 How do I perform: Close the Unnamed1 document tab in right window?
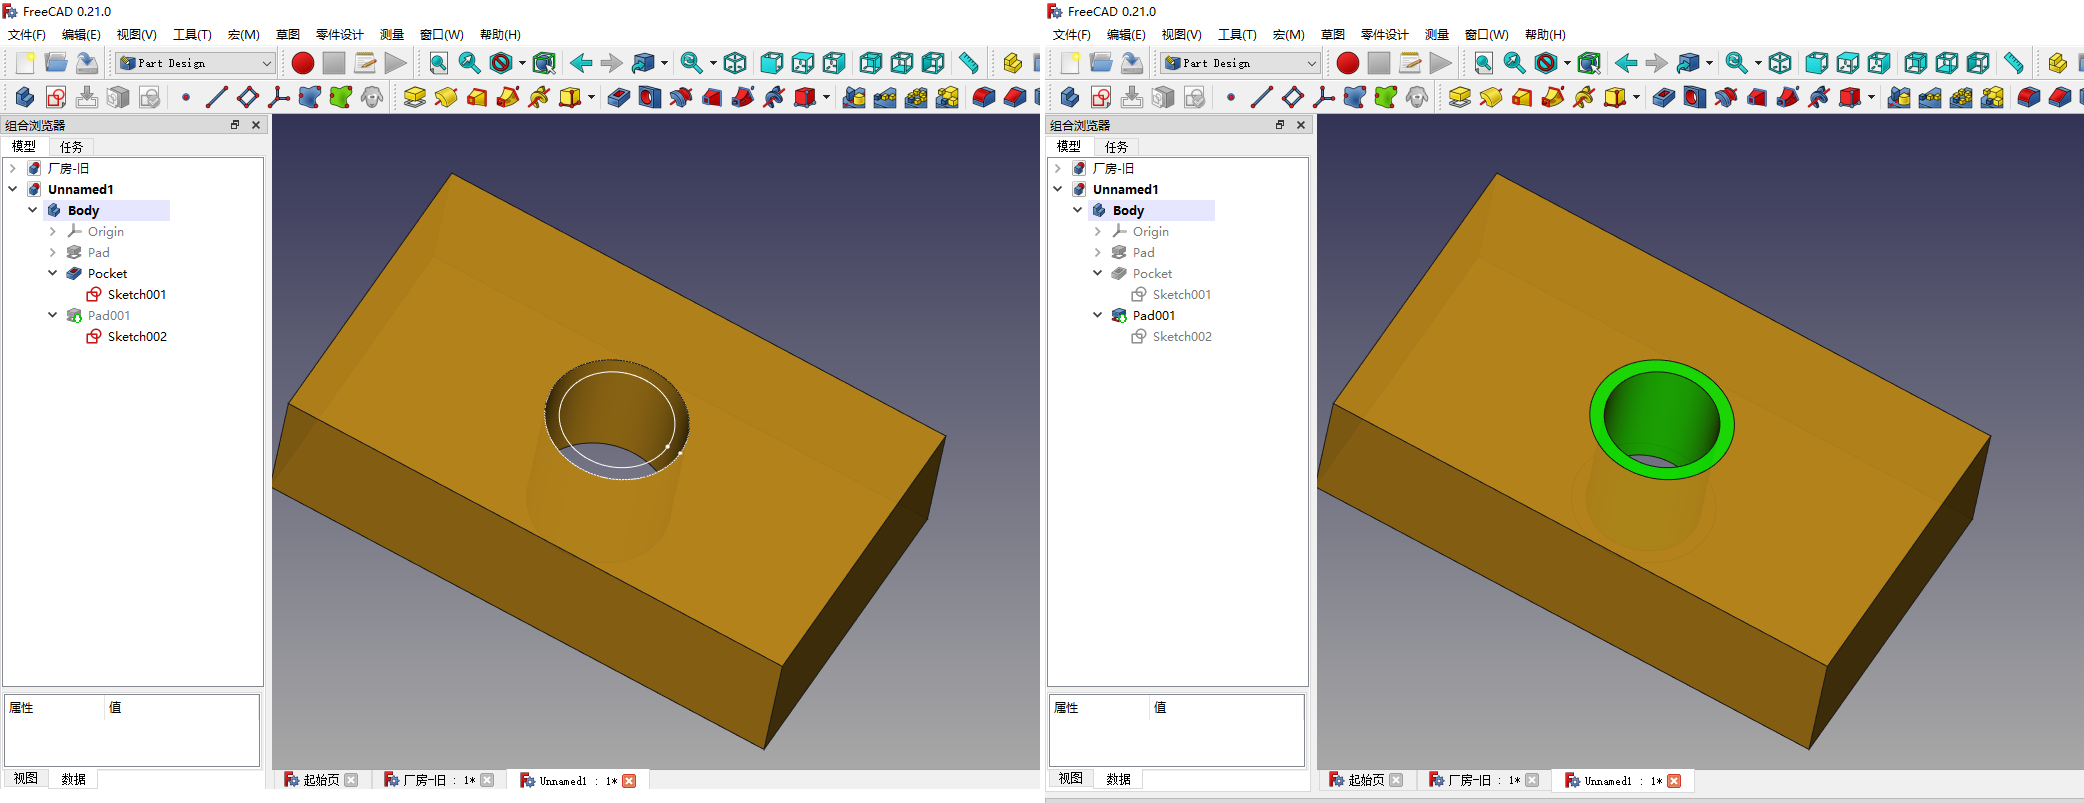click(1674, 780)
